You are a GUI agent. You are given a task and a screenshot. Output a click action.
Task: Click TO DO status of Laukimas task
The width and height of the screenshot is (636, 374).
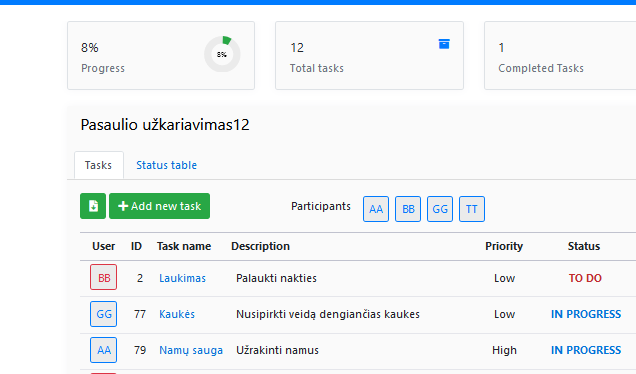585,278
